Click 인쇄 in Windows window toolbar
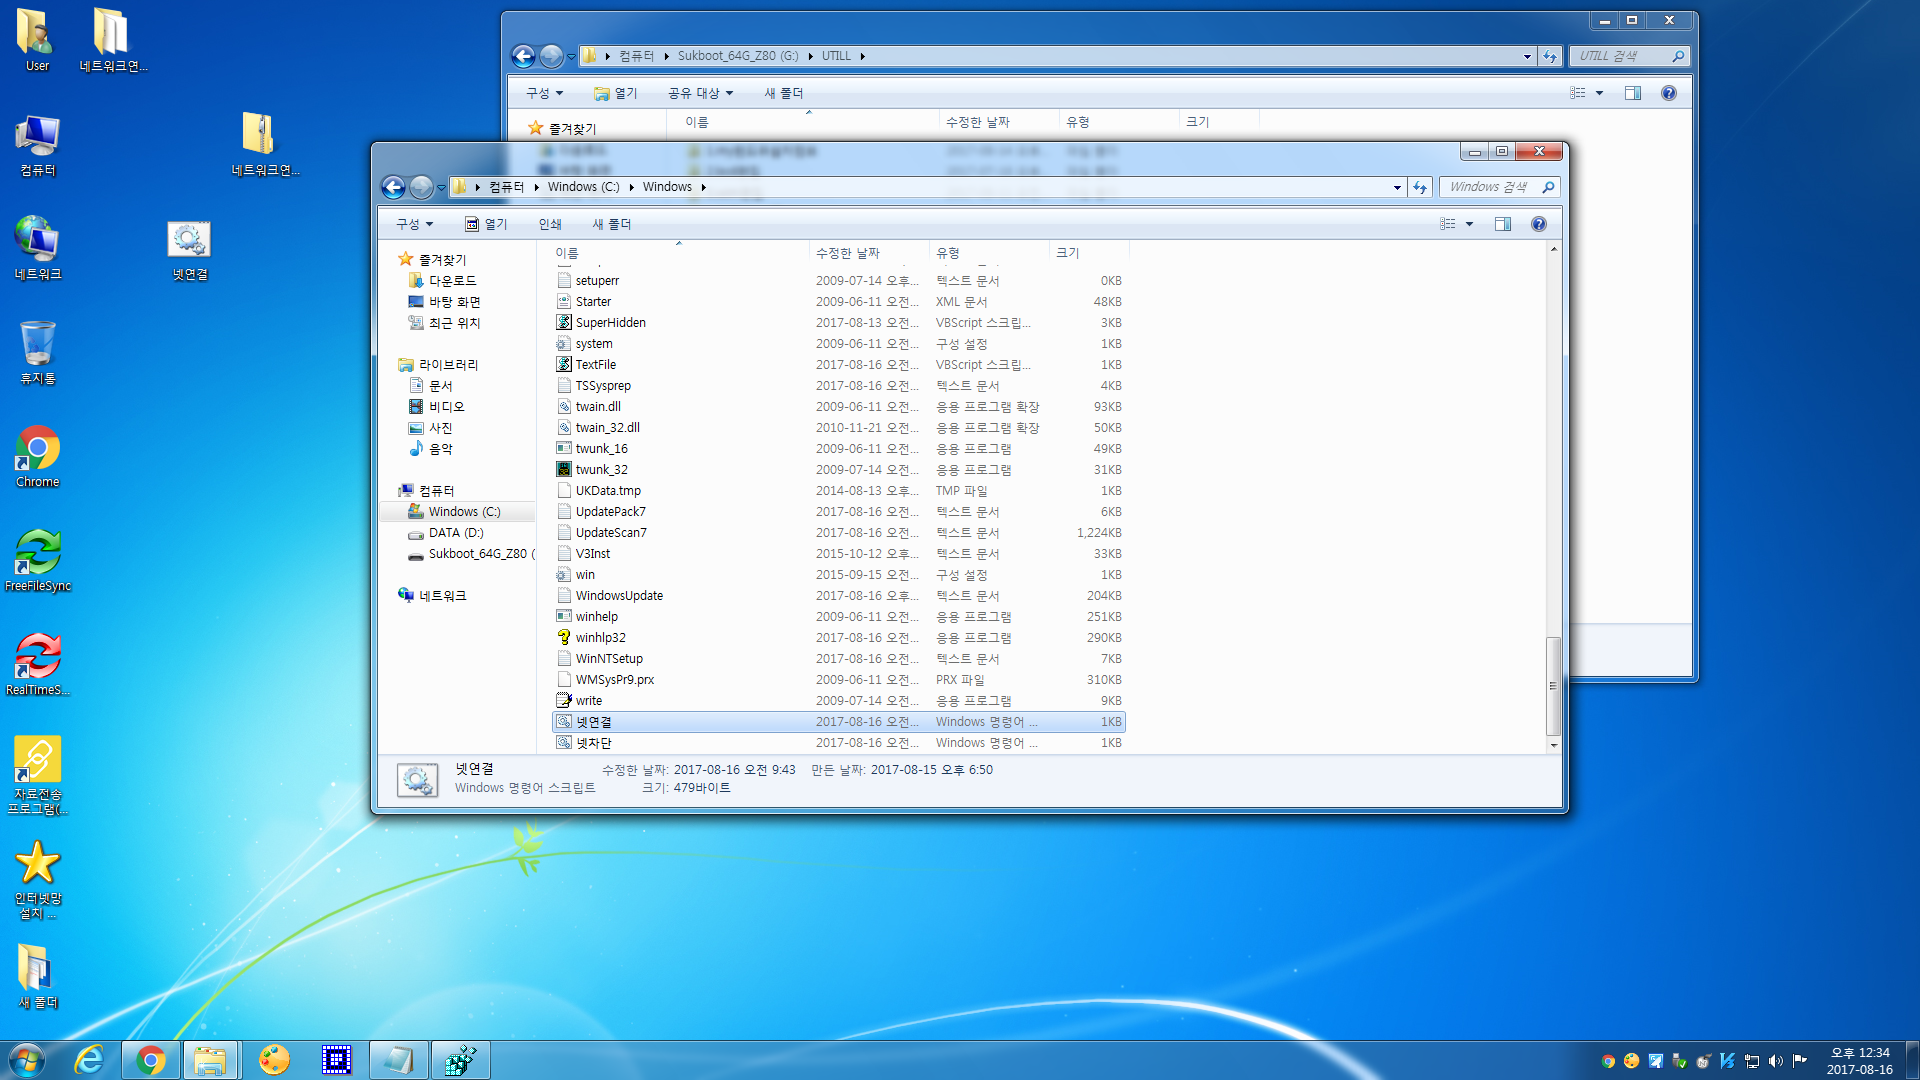The height and width of the screenshot is (1080, 1920). (x=550, y=224)
